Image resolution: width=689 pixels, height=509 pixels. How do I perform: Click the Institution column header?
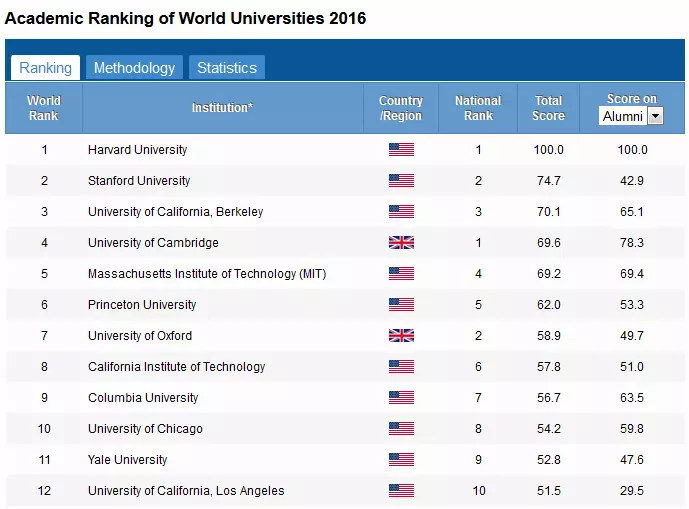click(222, 108)
